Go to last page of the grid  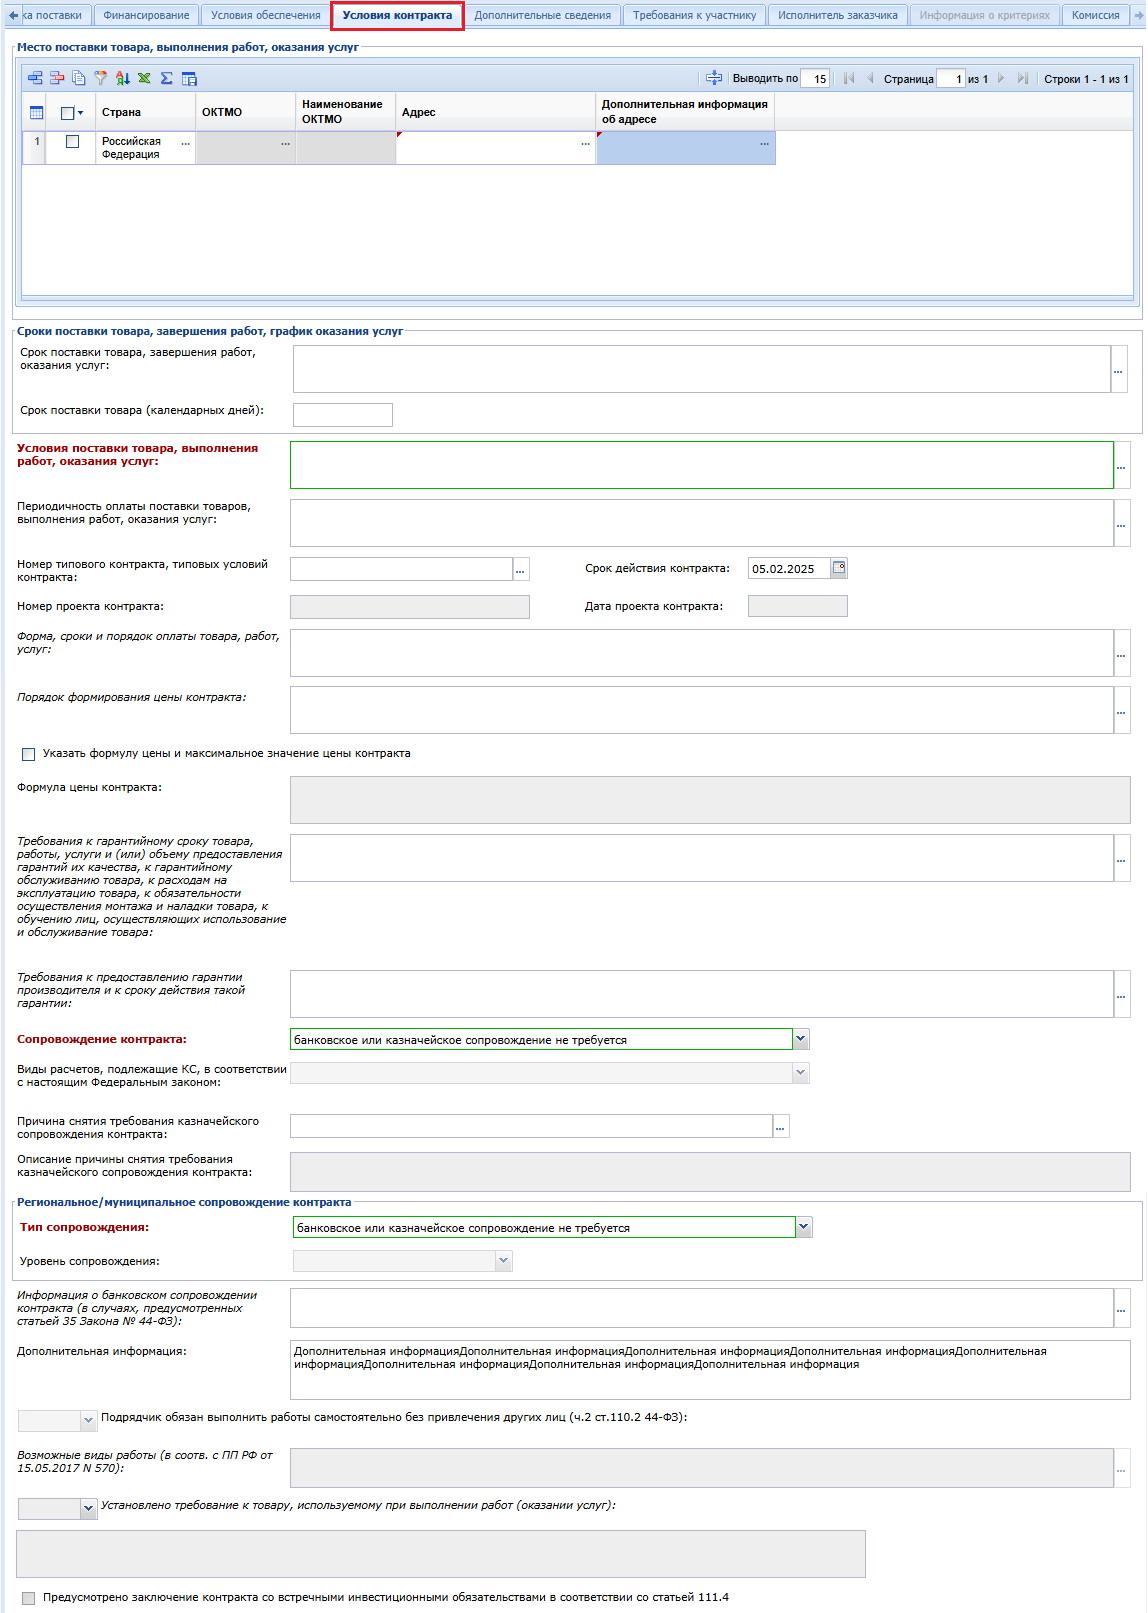pyautogui.click(x=1022, y=78)
